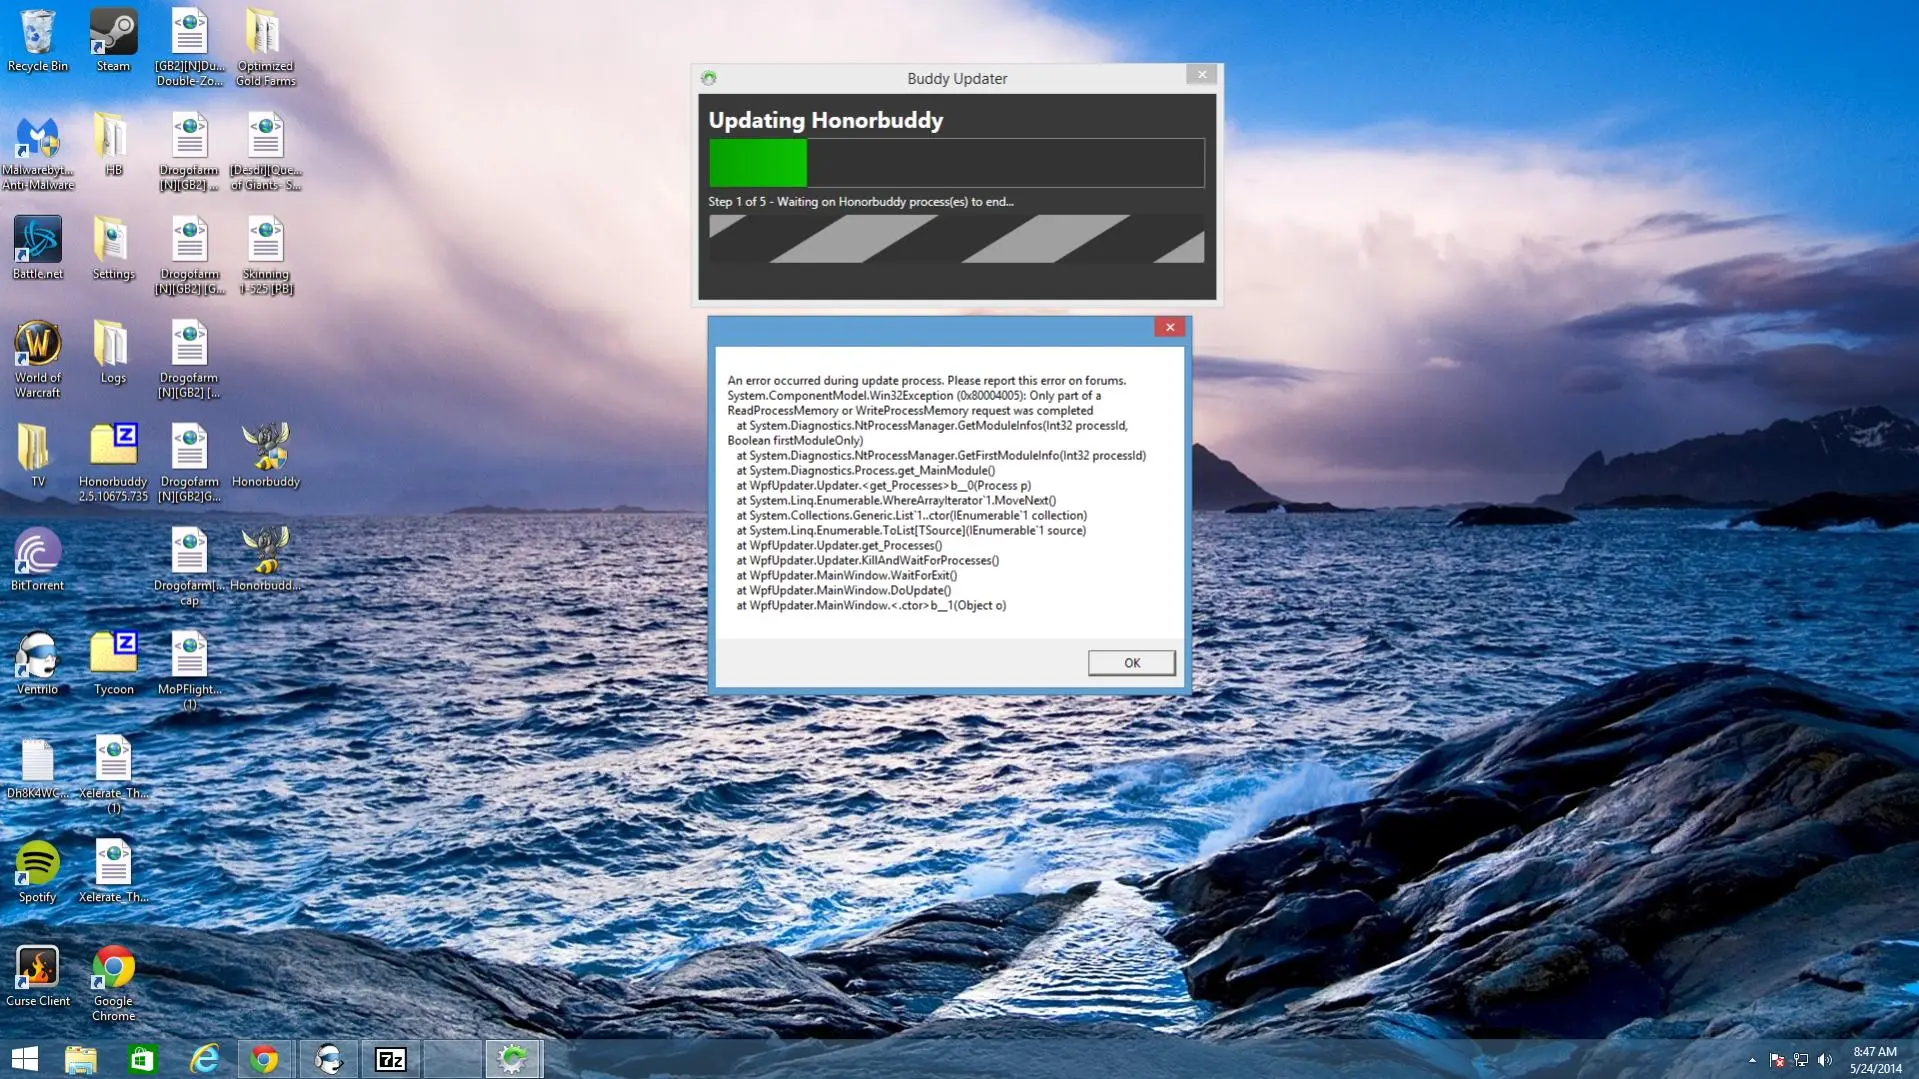The width and height of the screenshot is (1919, 1079).
Task: Close the update error message box
Action: pos(1169,327)
